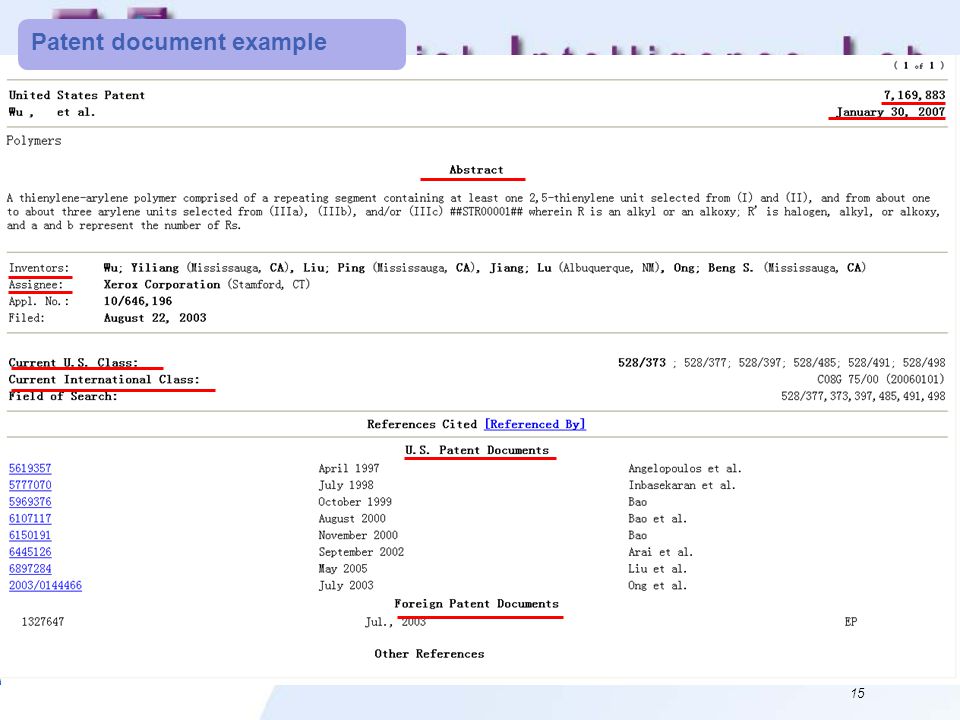Screen dimensions: 960x720
Task: Select "Bao" in the 5969376 row
Action: (x=638, y=501)
